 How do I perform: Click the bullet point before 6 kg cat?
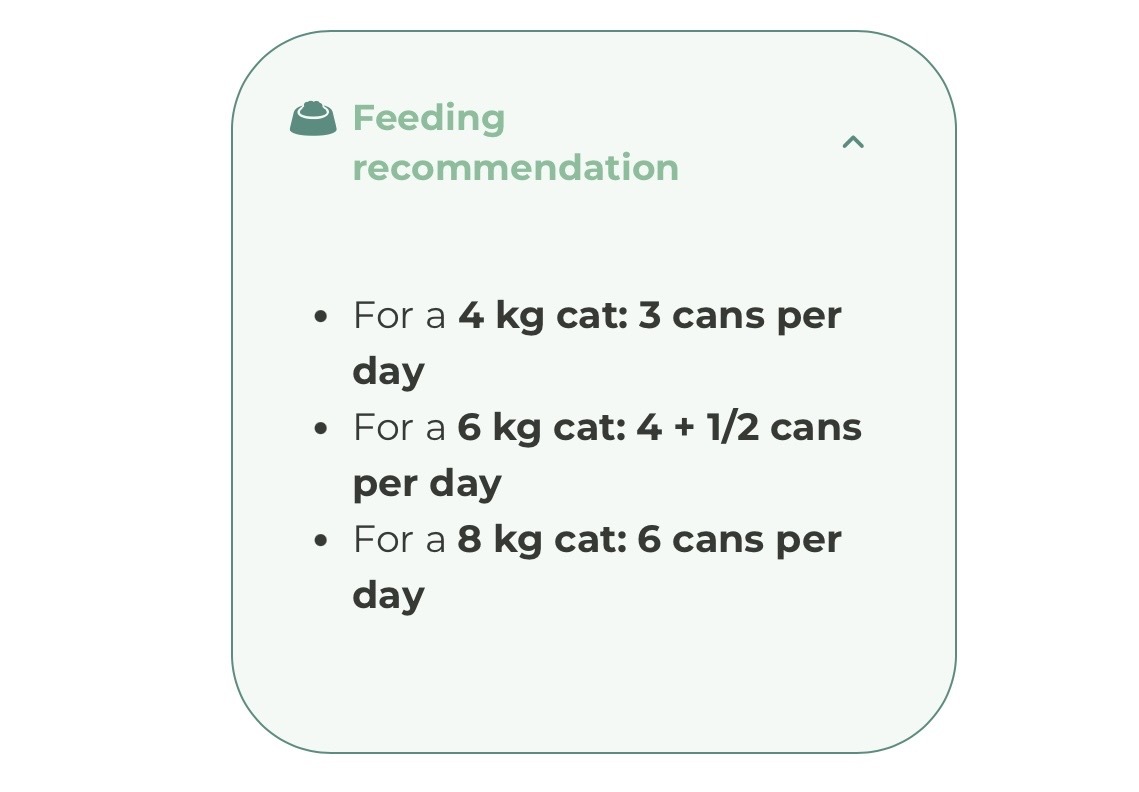[x=320, y=429]
